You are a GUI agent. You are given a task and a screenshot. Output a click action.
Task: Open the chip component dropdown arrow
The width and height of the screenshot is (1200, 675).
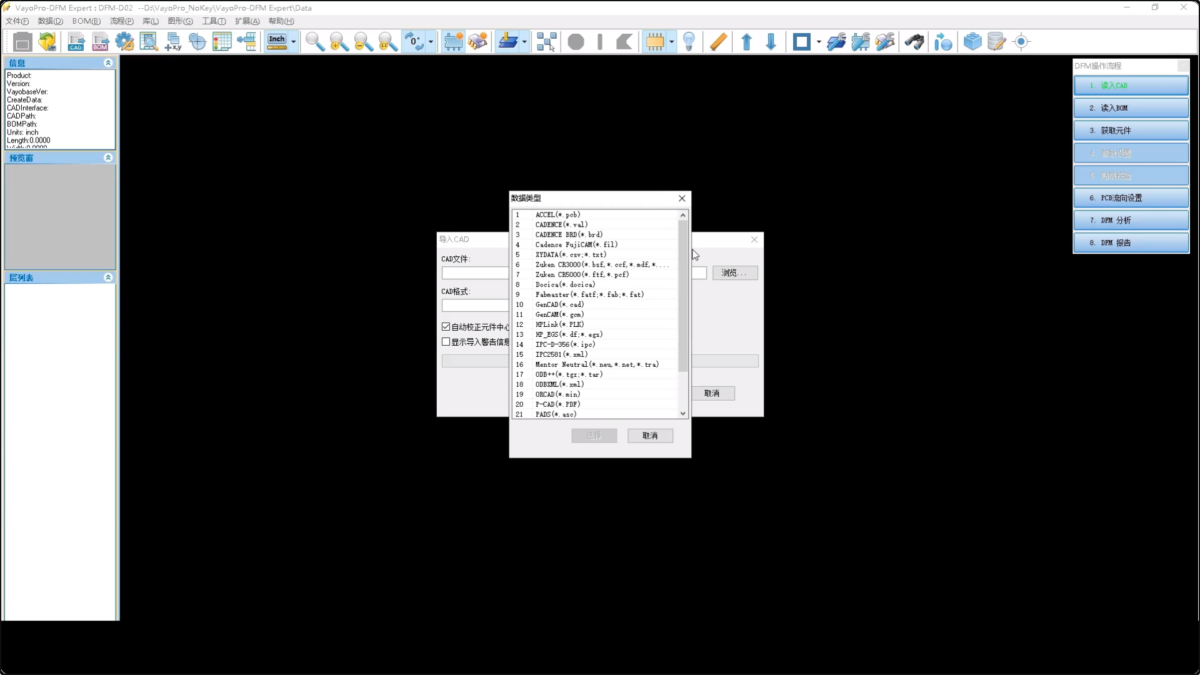pyautogui.click(x=672, y=42)
